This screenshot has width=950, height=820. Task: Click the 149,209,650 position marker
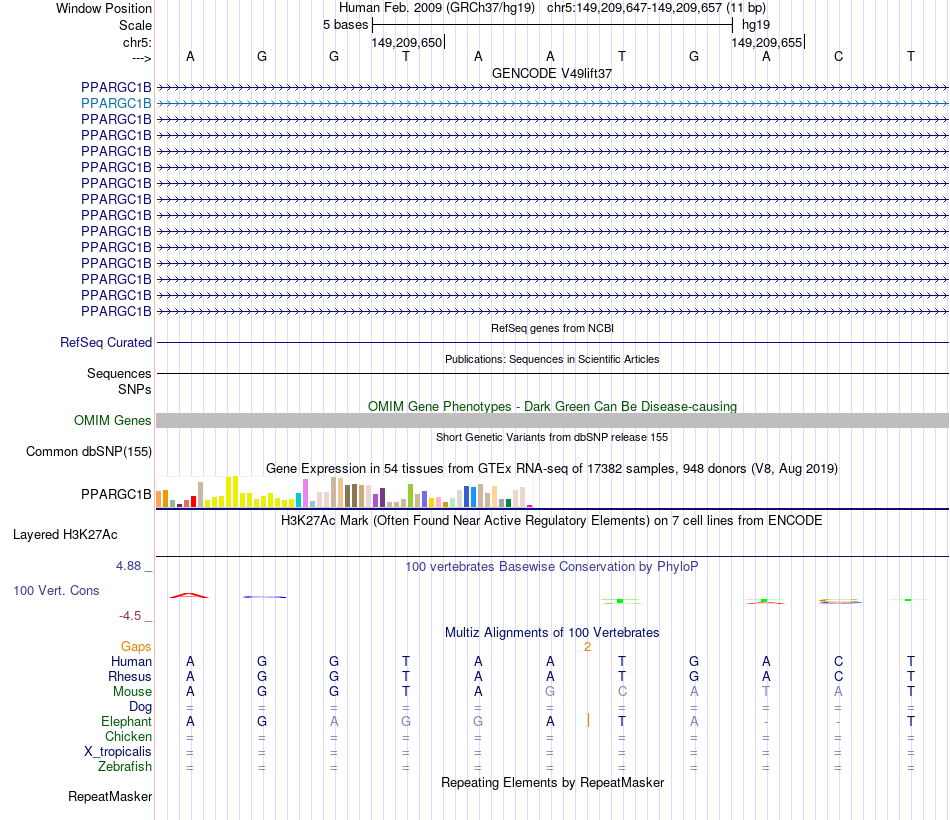click(x=407, y=42)
